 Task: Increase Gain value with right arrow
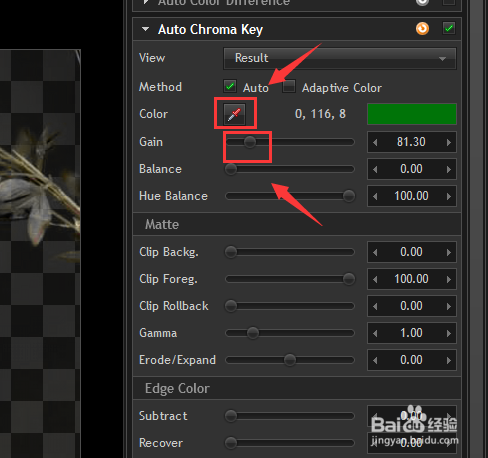tap(449, 142)
